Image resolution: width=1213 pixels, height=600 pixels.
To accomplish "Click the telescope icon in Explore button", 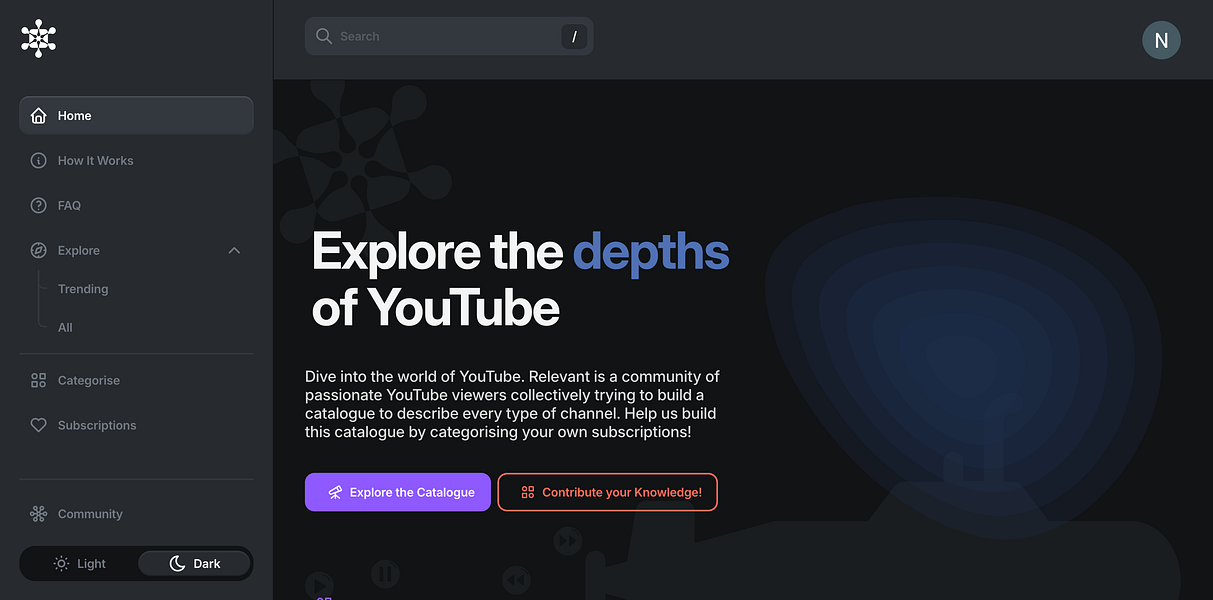I will coord(335,492).
